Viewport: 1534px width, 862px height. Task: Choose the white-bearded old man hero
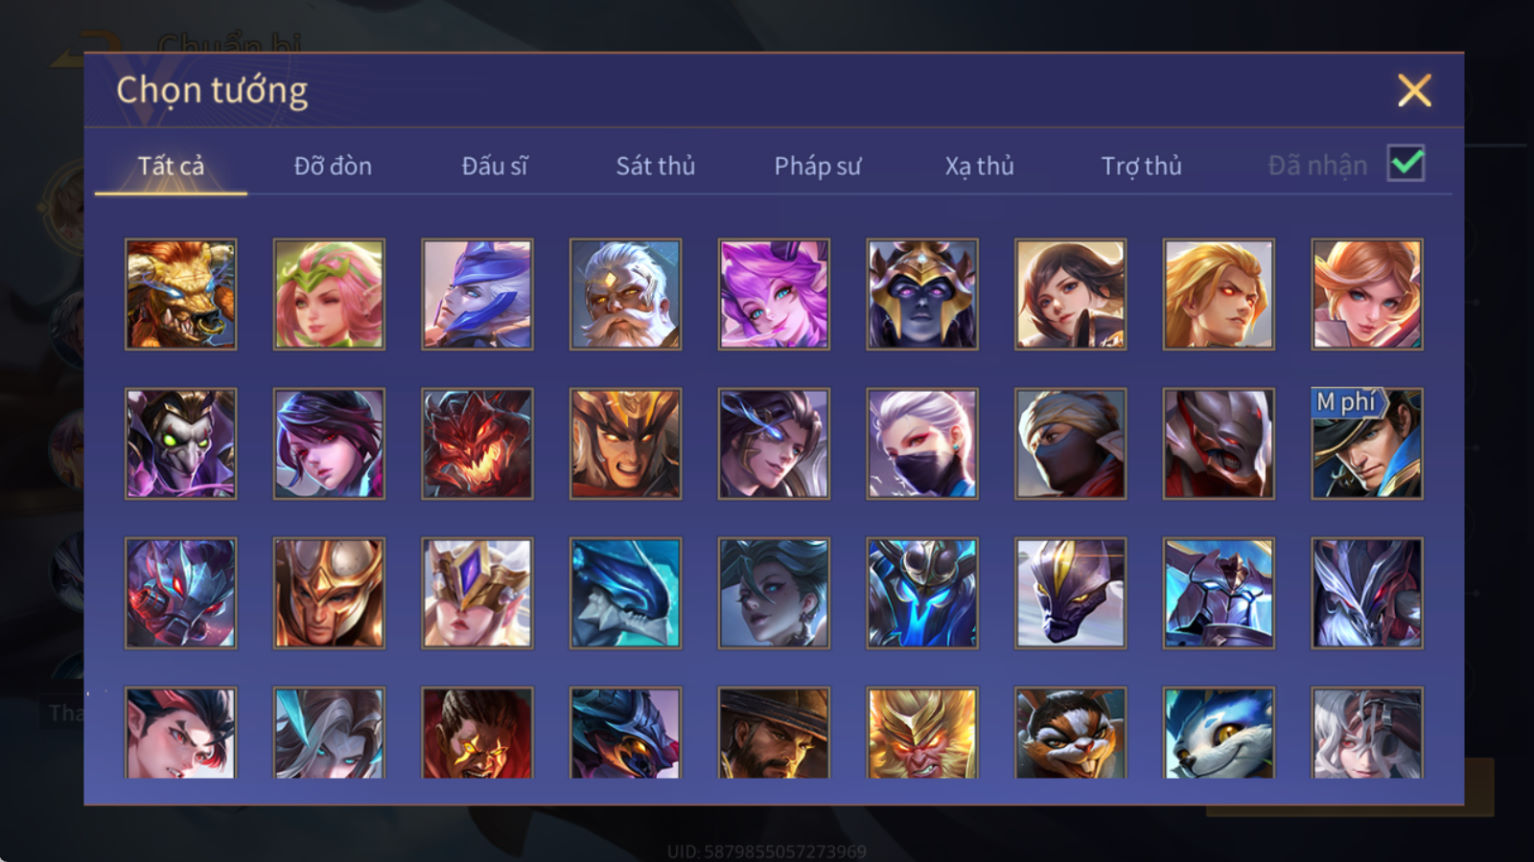(x=625, y=294)
